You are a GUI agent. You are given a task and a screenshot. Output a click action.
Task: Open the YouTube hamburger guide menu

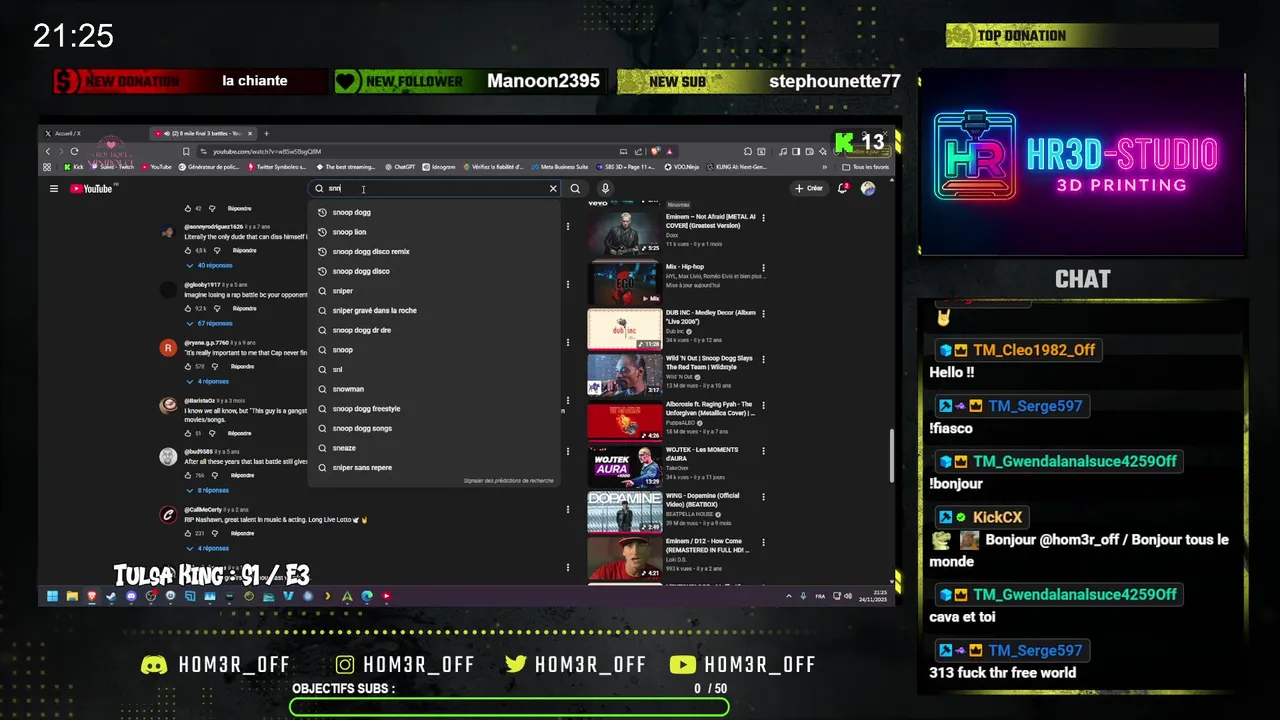(54, 188)
